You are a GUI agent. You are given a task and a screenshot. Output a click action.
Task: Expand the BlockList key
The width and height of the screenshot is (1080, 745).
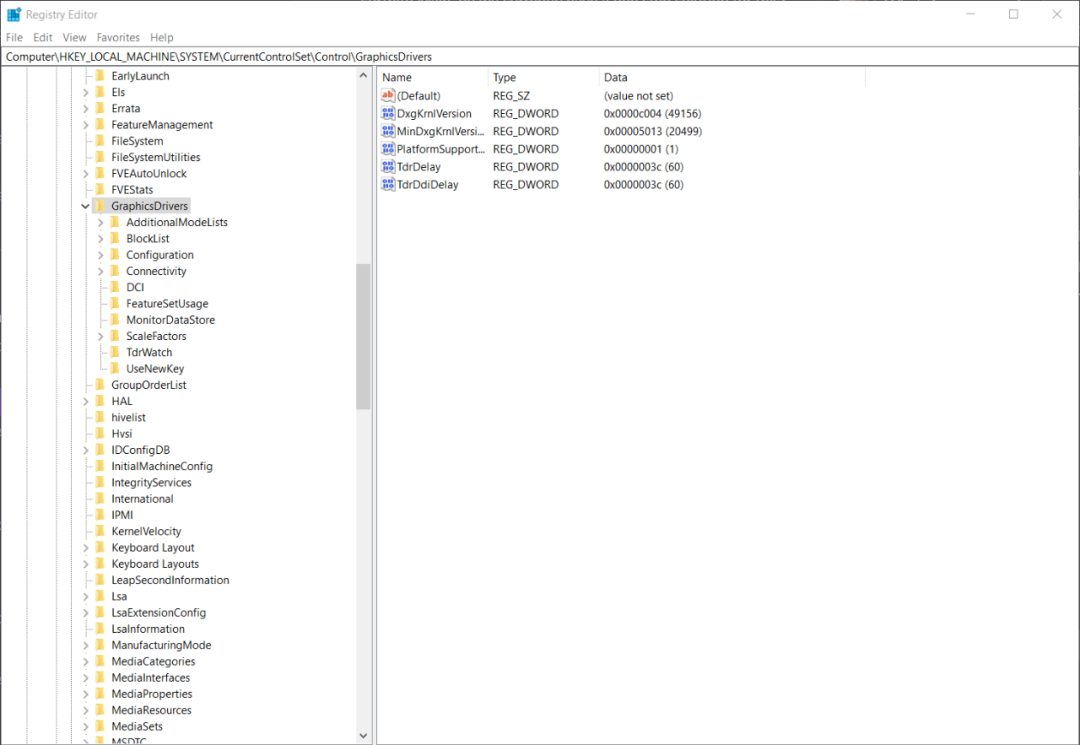101,238
